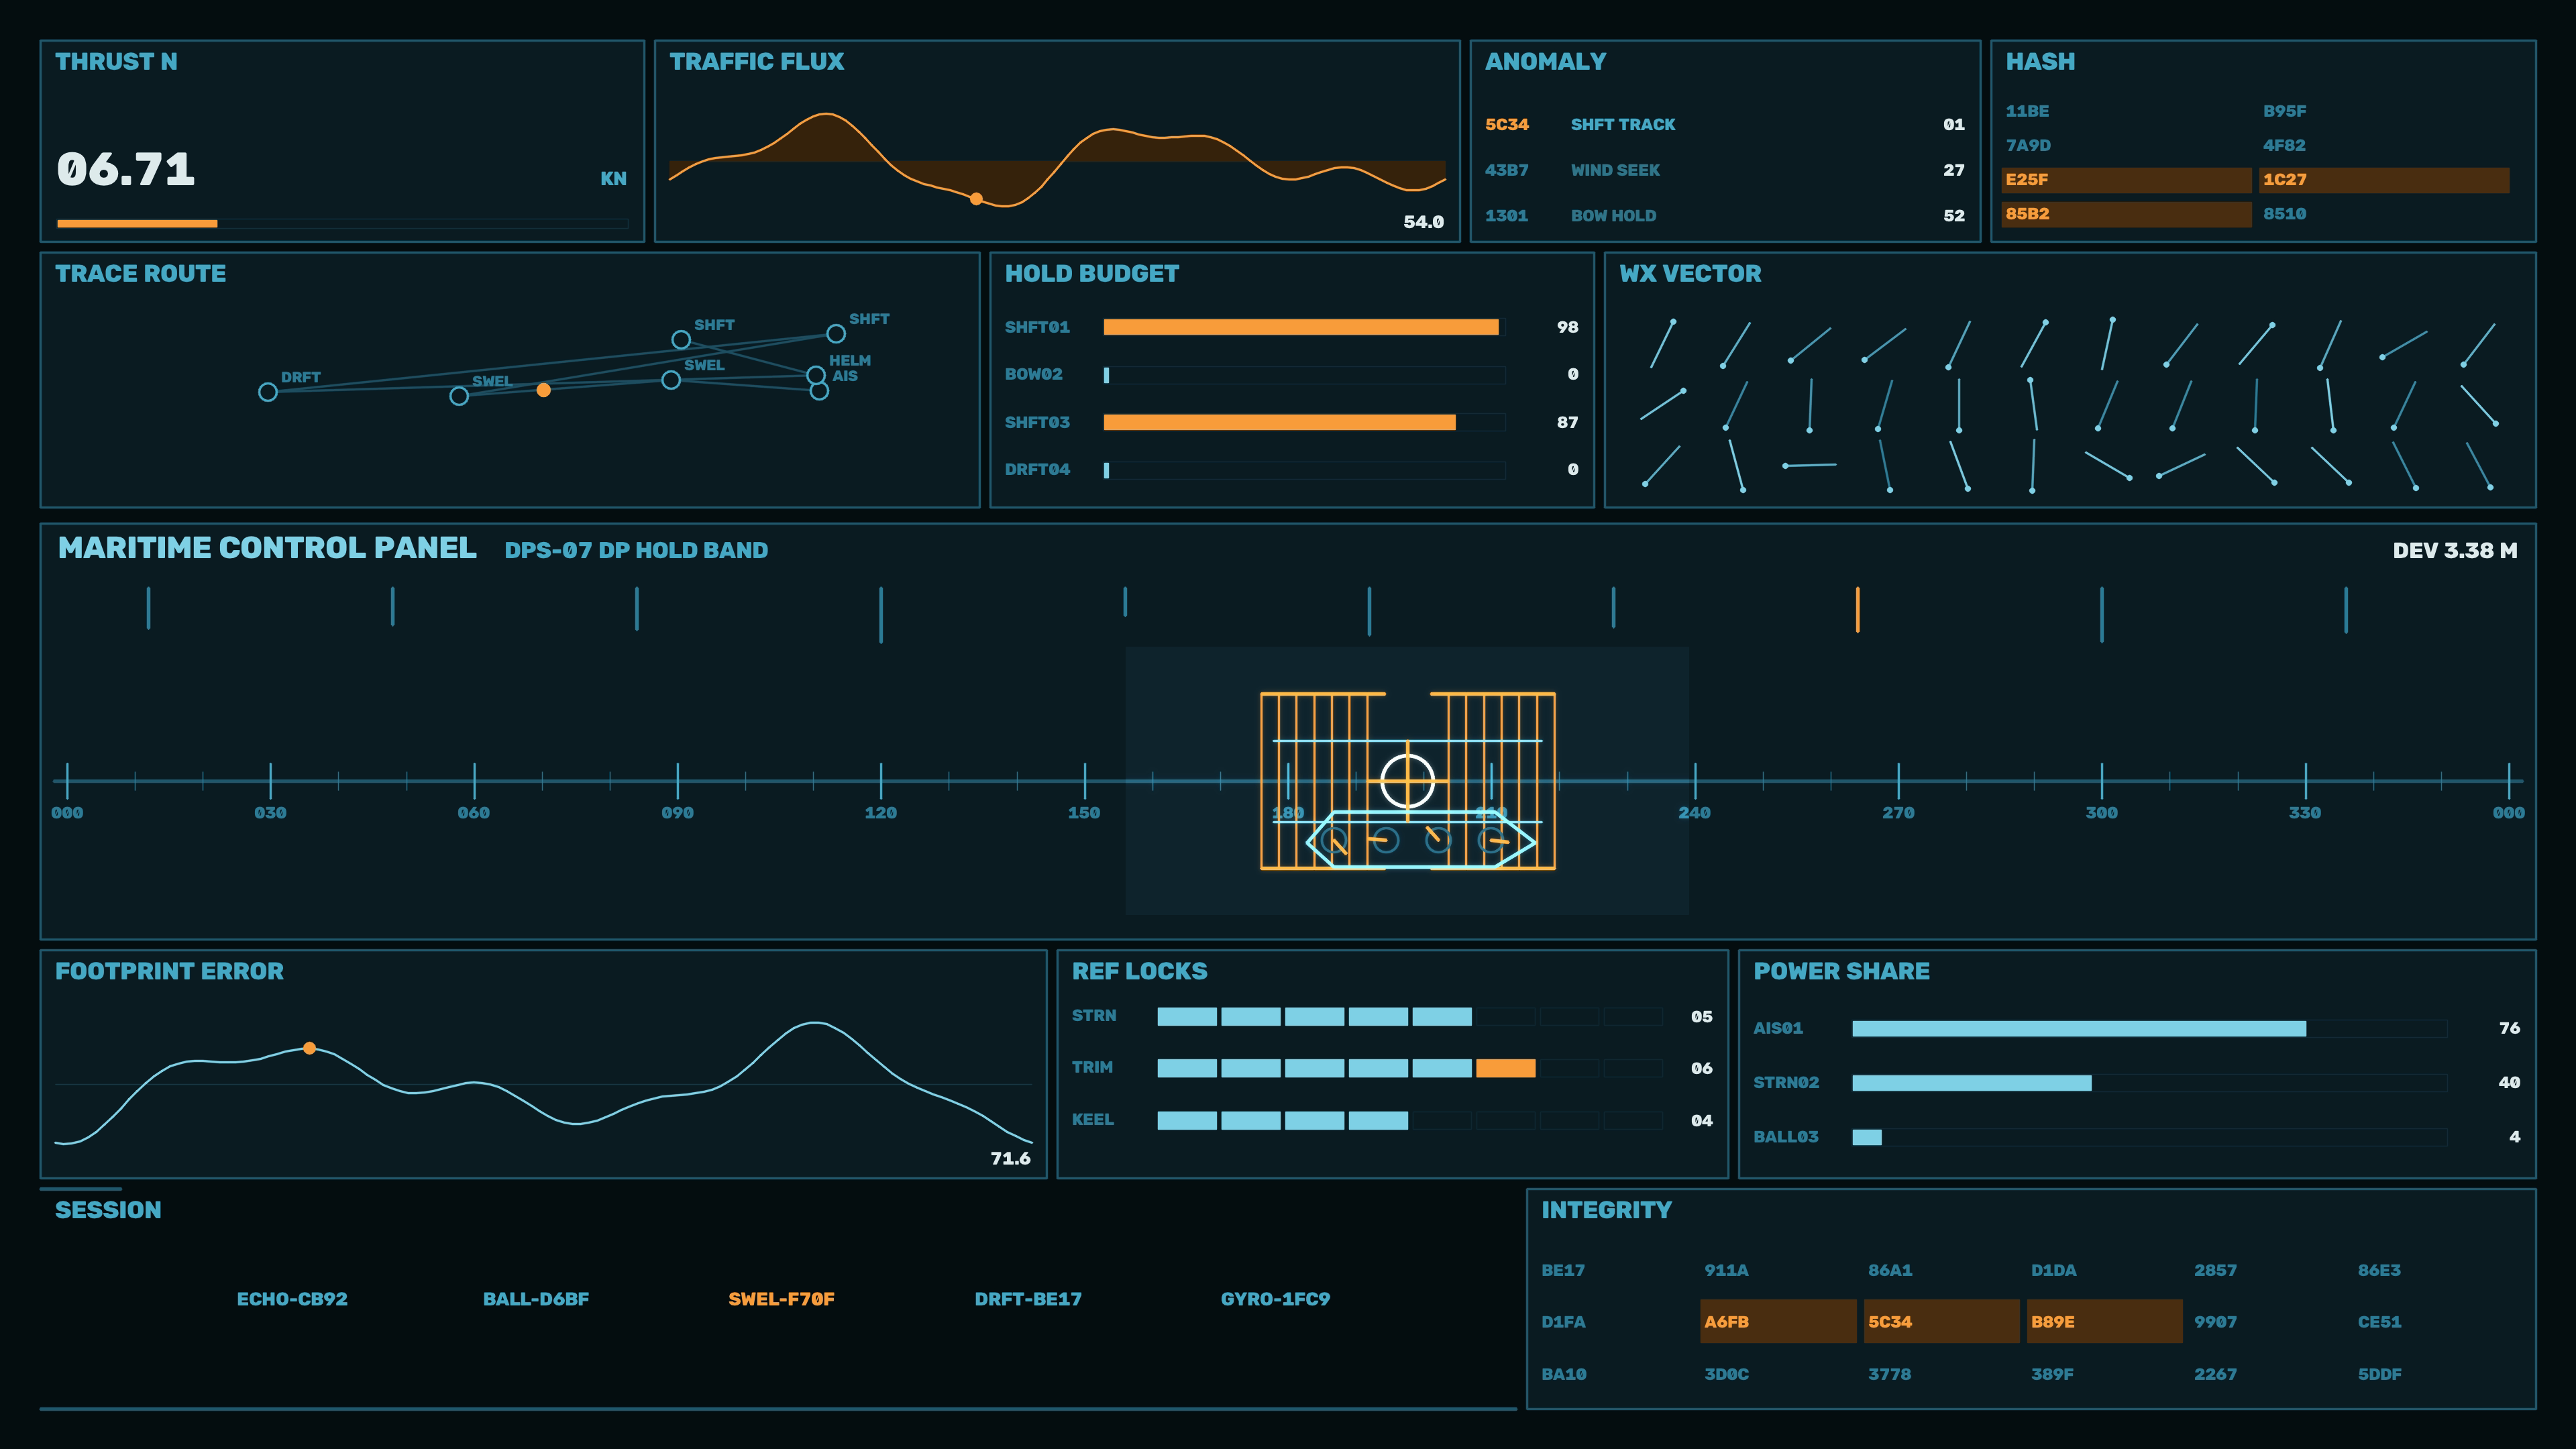The height and width of the screenshot is (1449, 2576).
Task: Click the SHFT01 hold budget bar
Action: coord(1301,327)
